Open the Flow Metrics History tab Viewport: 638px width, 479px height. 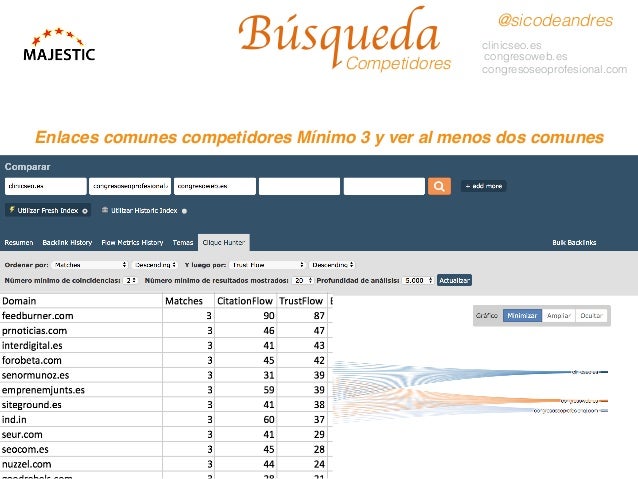[x=132, y=243]
